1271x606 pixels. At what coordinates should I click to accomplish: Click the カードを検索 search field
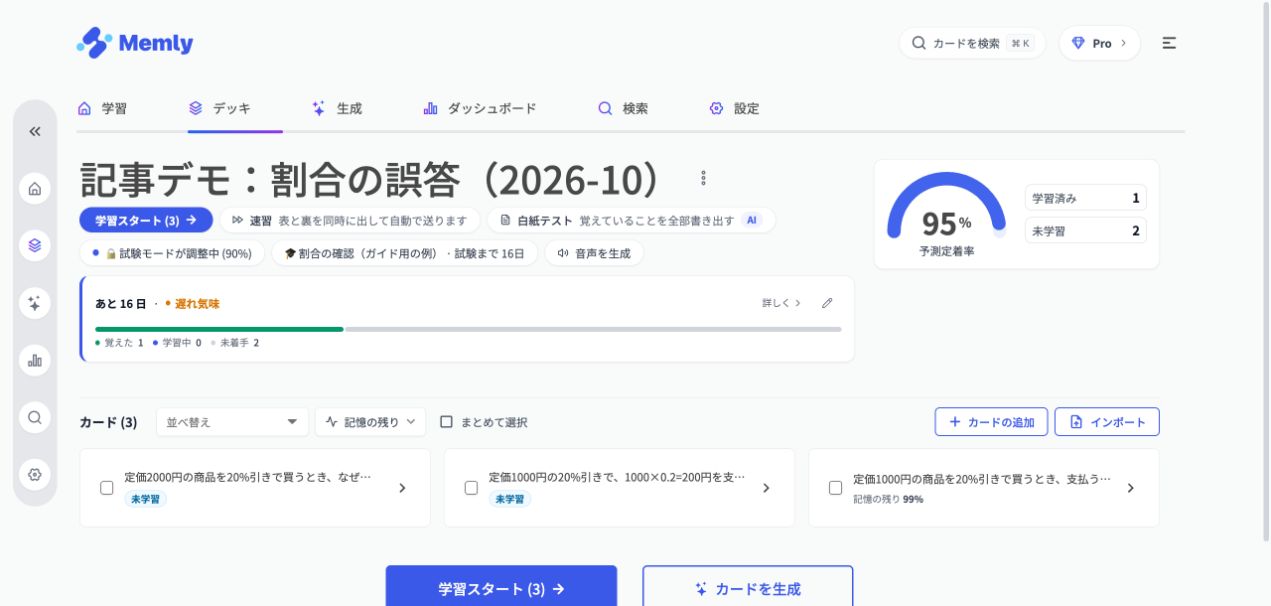(x=972, y=43)
